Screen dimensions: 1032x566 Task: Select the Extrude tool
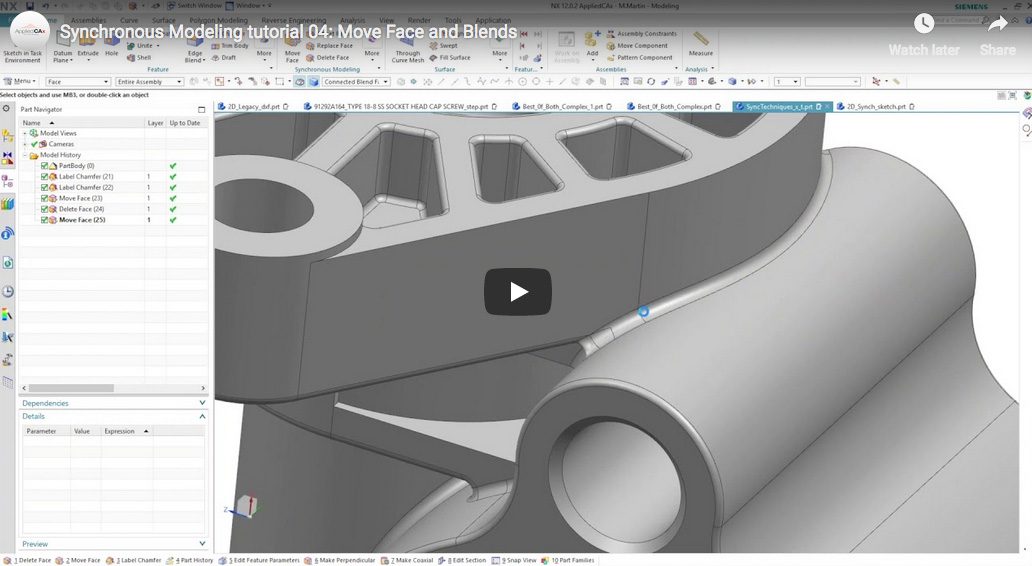click(88, 45)
